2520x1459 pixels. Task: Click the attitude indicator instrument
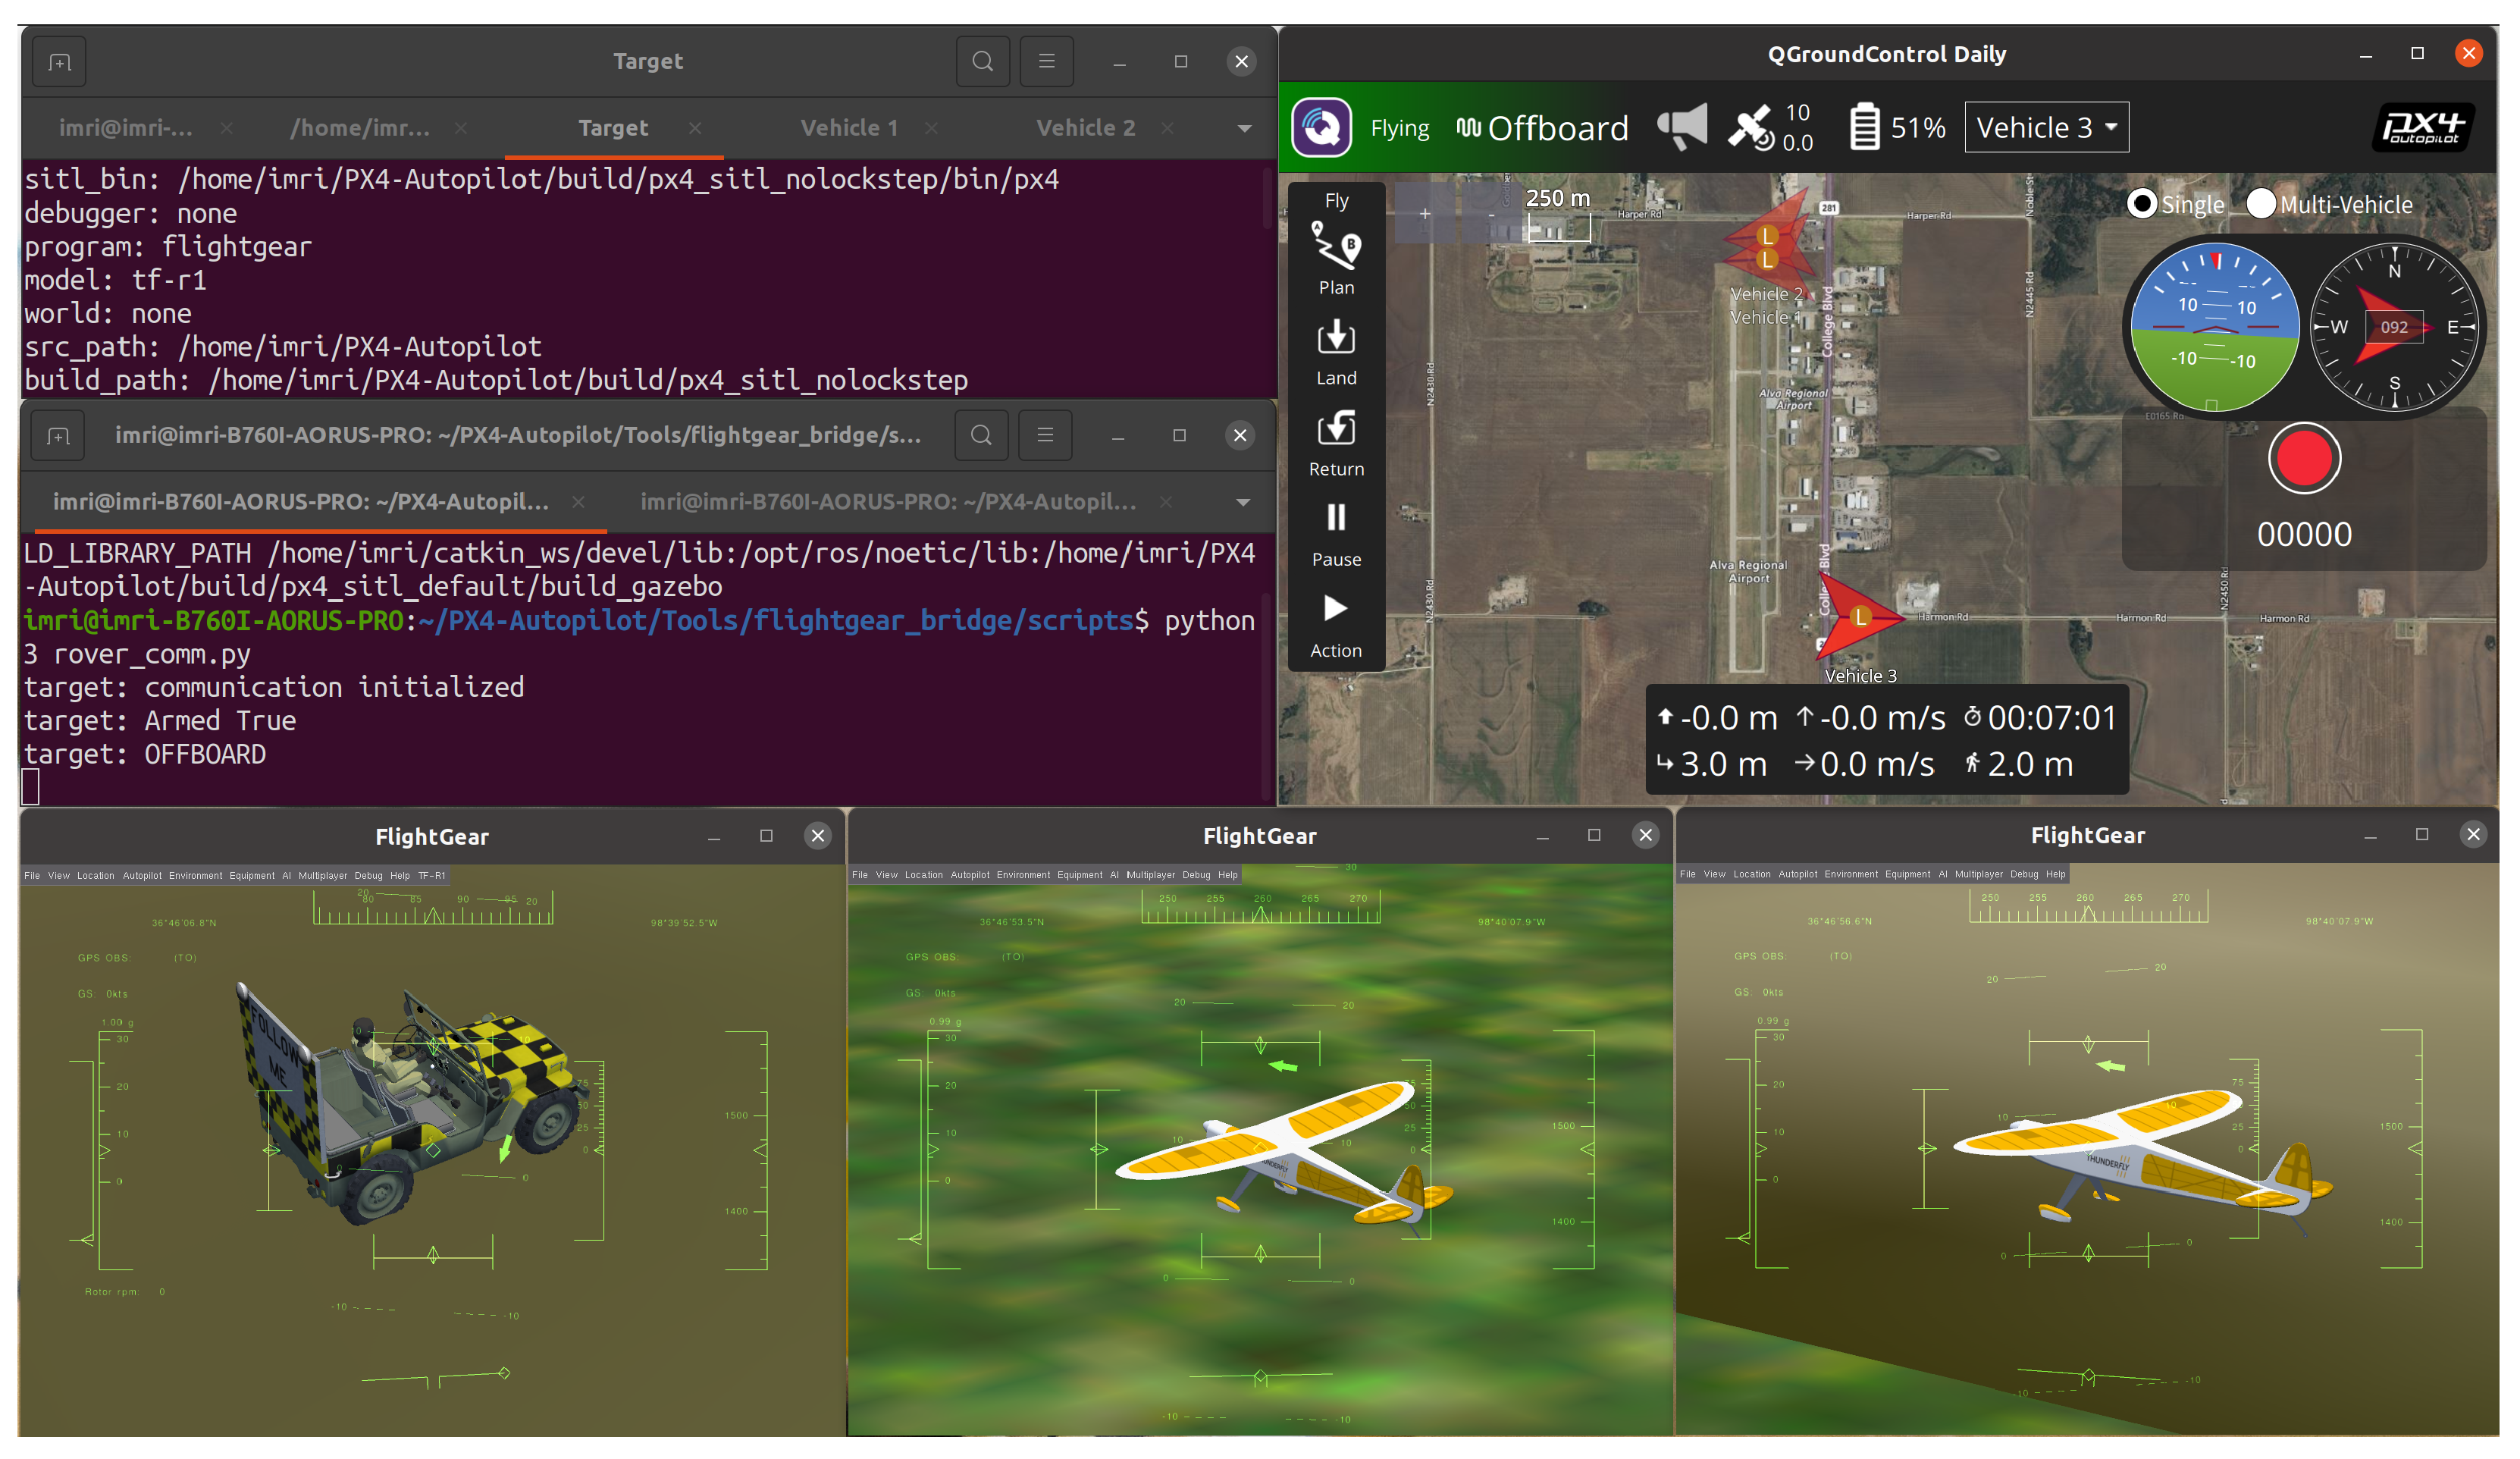(2214, 326)
